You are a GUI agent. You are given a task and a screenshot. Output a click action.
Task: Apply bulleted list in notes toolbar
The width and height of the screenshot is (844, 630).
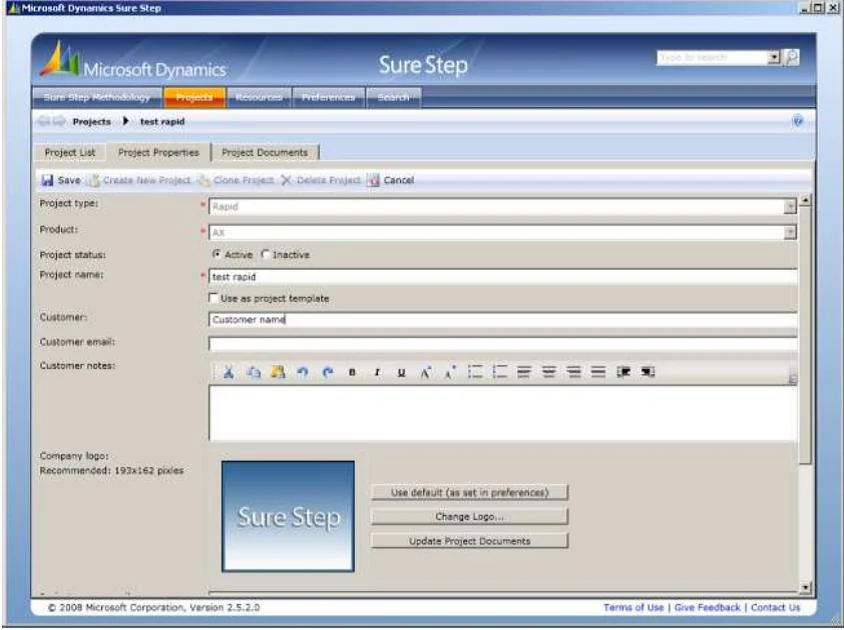(475, 372)
